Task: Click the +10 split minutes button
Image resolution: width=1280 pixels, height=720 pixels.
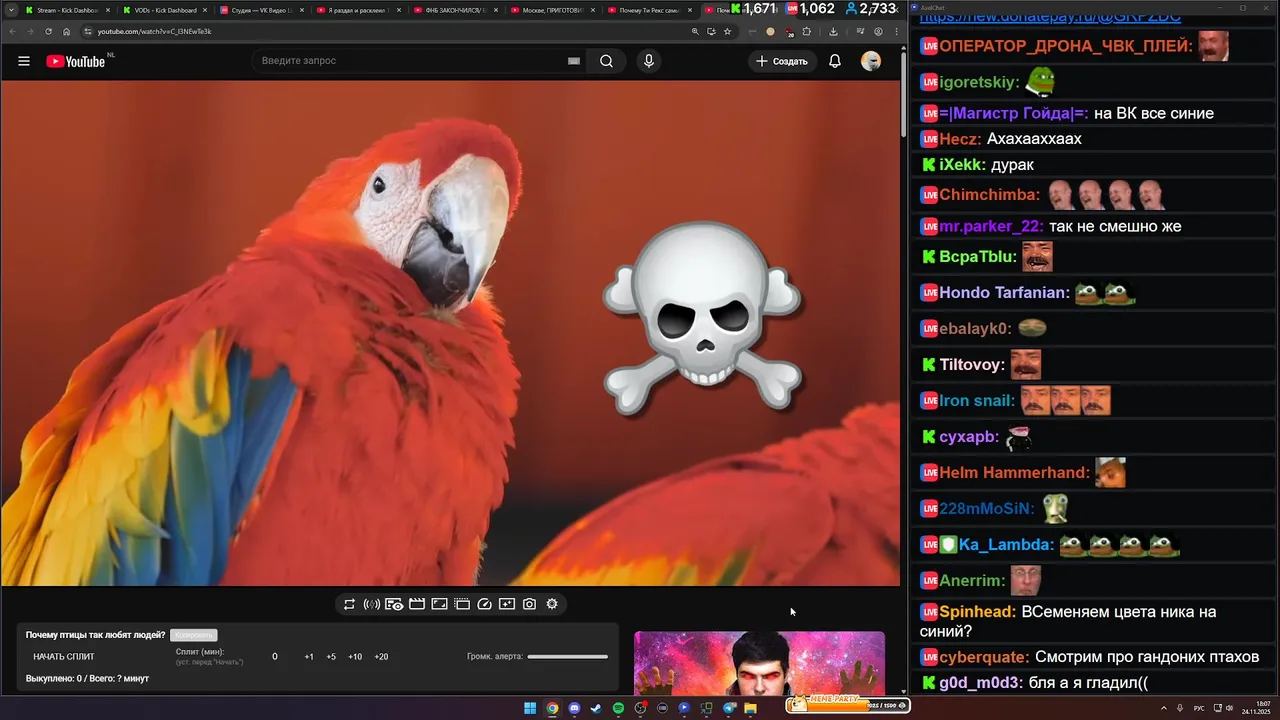Action: [x=355, y=657]
